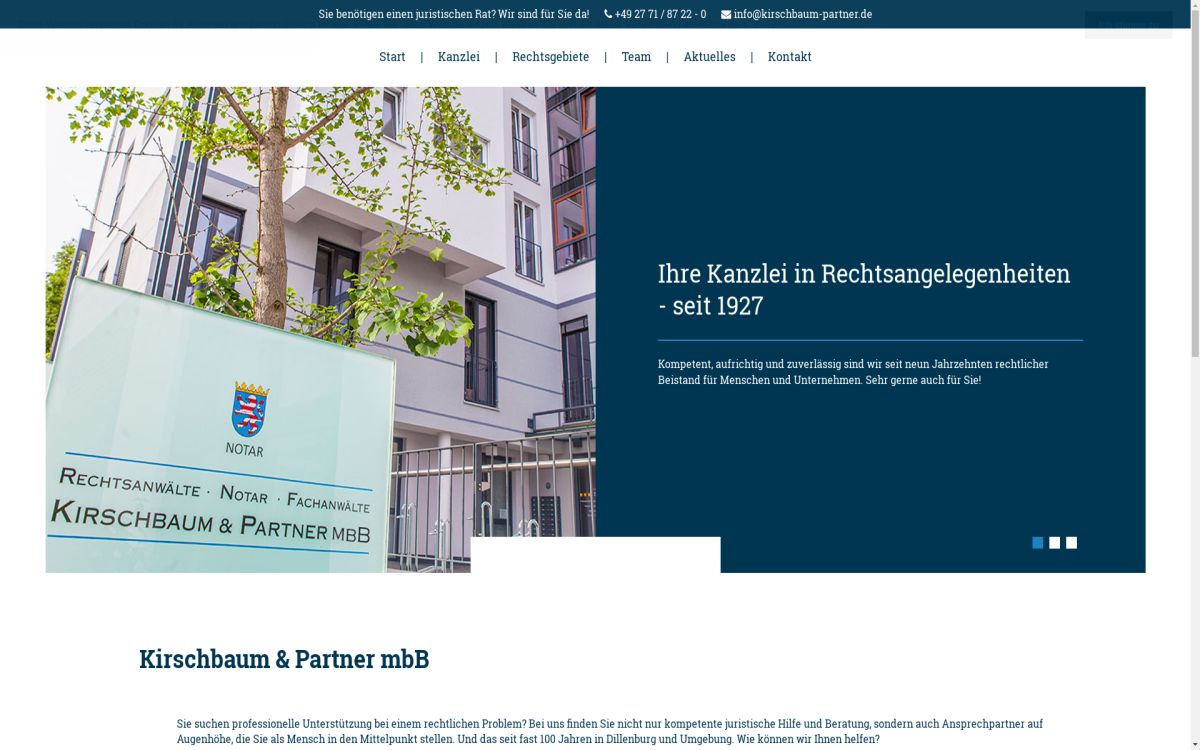Open the Start menu item

tap(392, 57)
